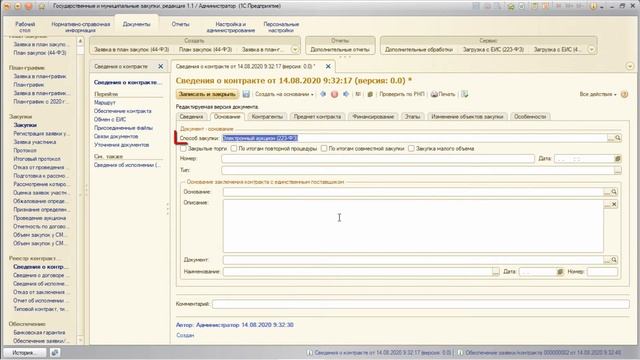Screen dimensions: 640x360
Task: Click Дополнительные обработки link
Action: [419, 49]
